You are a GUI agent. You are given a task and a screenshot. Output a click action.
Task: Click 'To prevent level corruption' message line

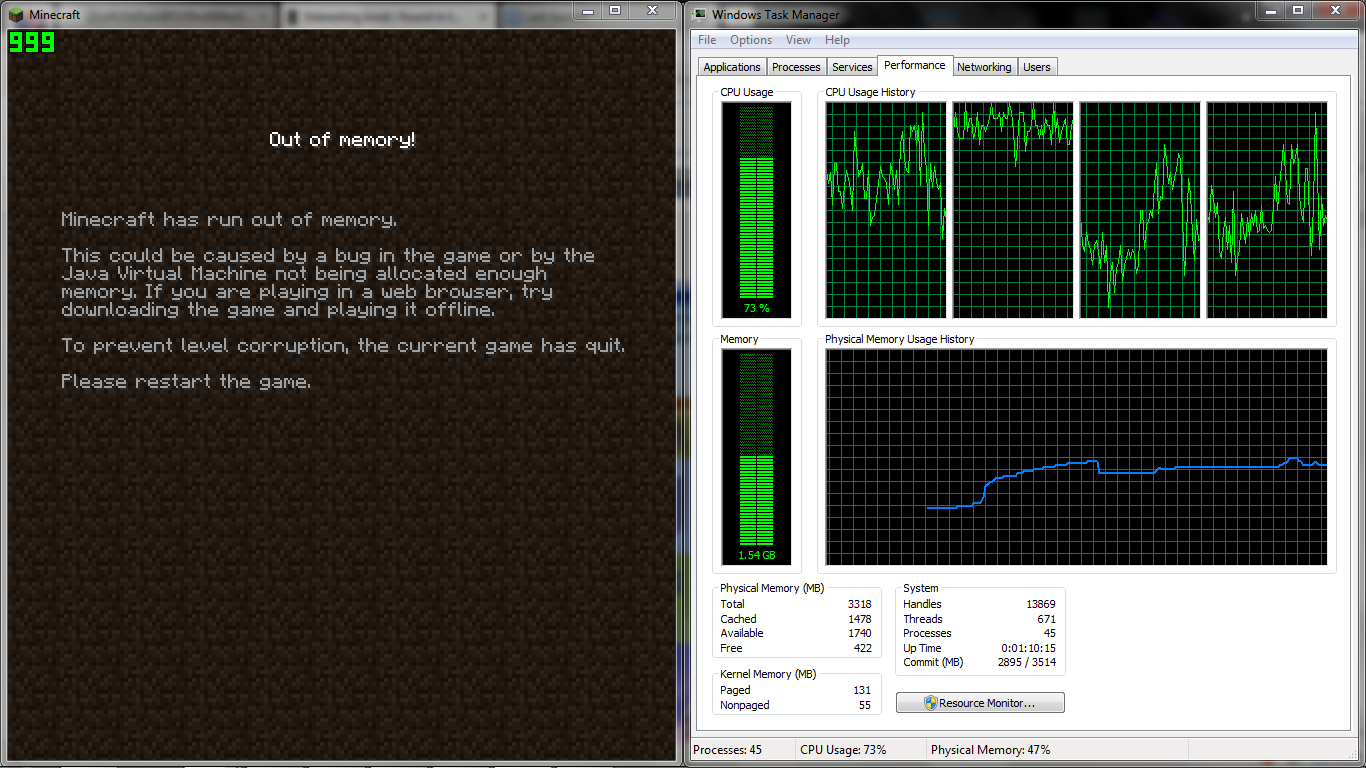coord(343,346)
